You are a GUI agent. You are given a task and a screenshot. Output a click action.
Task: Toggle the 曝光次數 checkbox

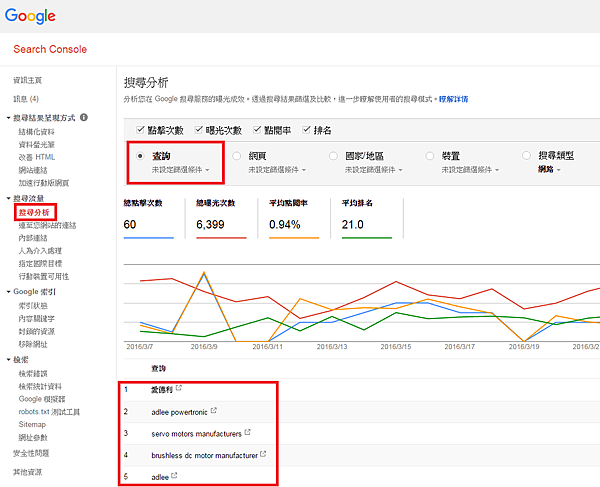(x=199, y=130)
